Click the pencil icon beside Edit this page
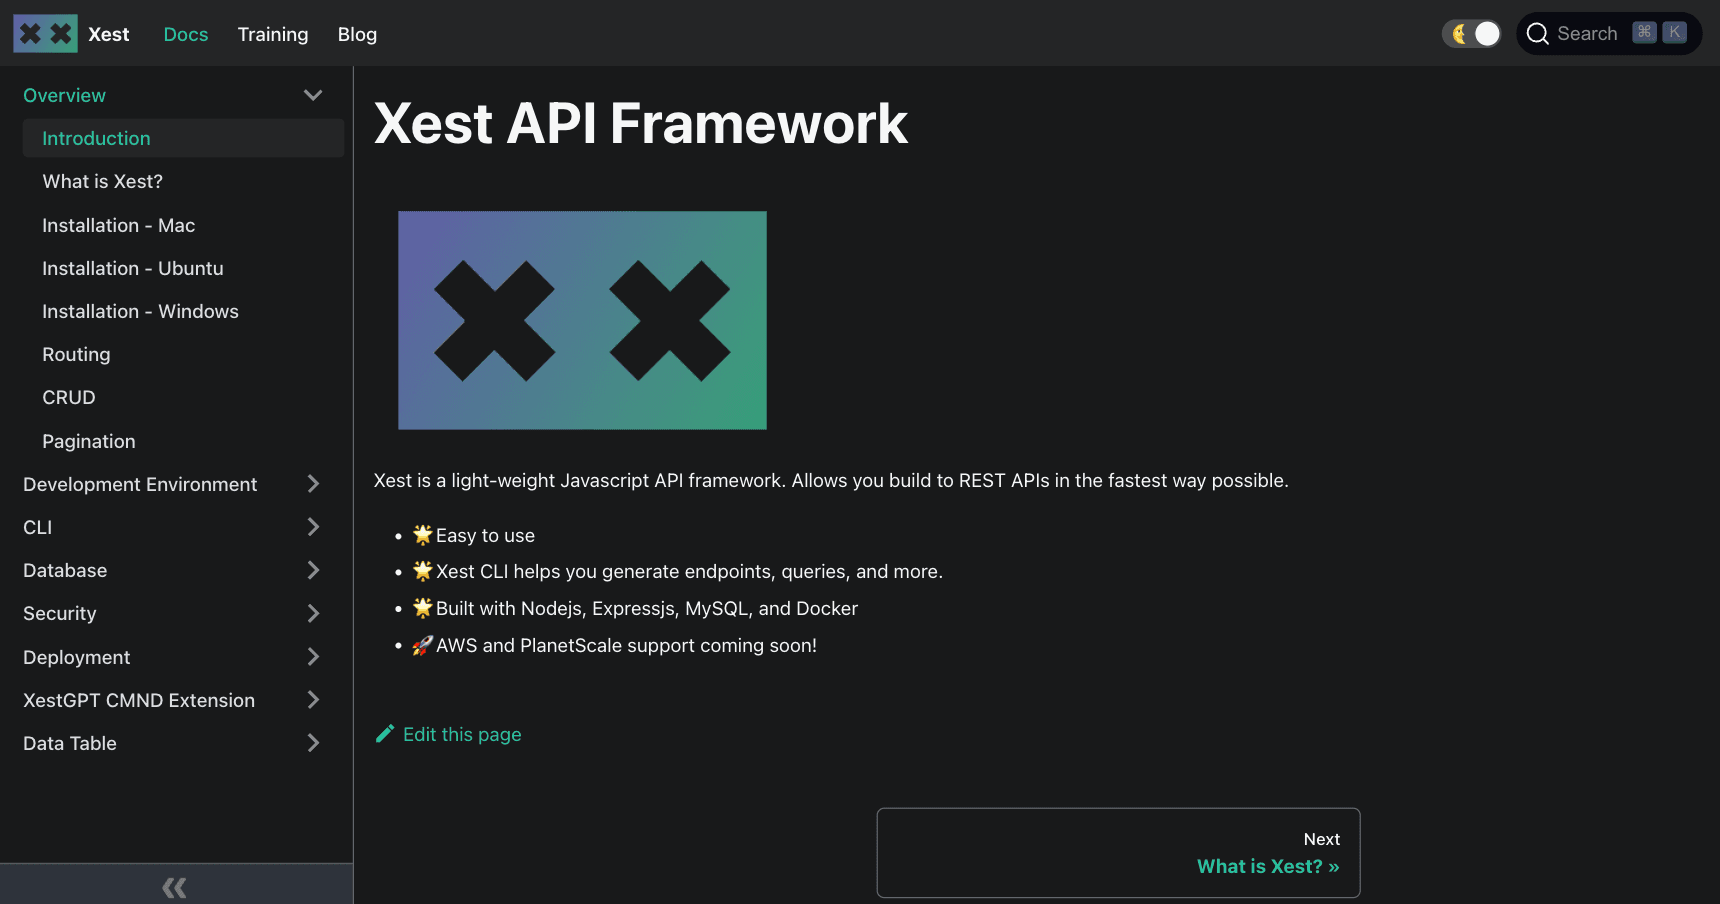This screenshot has height=904, width=1720. [x=385, y=734]
